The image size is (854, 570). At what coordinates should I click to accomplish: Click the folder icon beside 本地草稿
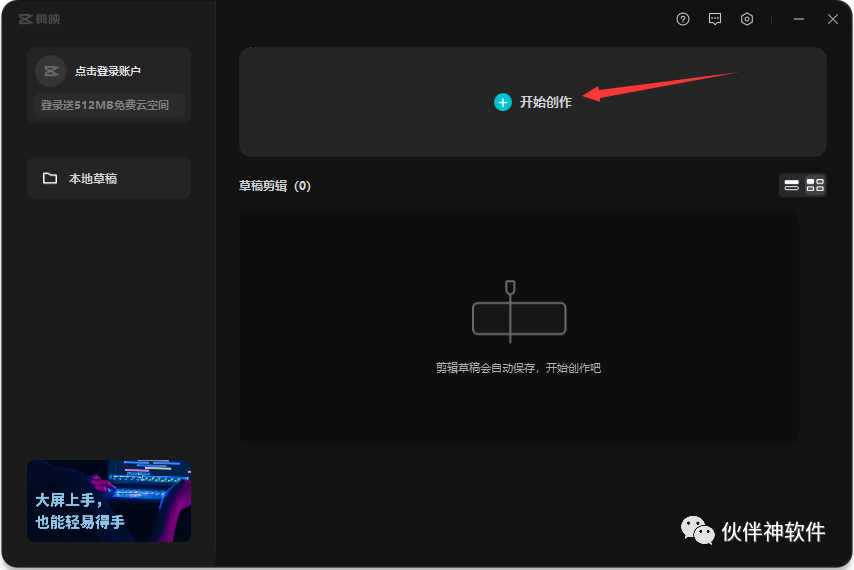tap(50, 179)
